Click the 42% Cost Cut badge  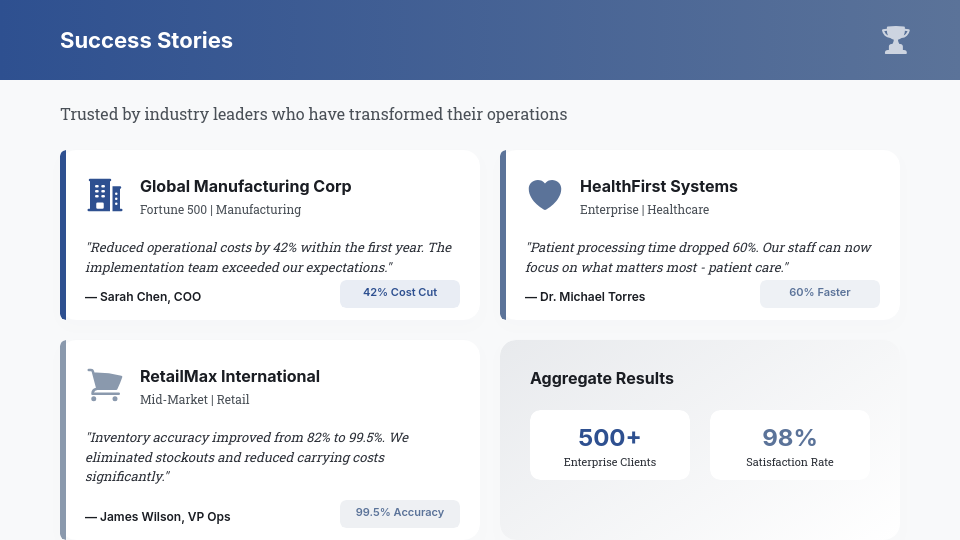pyautogui.click(x=400, y=293)
